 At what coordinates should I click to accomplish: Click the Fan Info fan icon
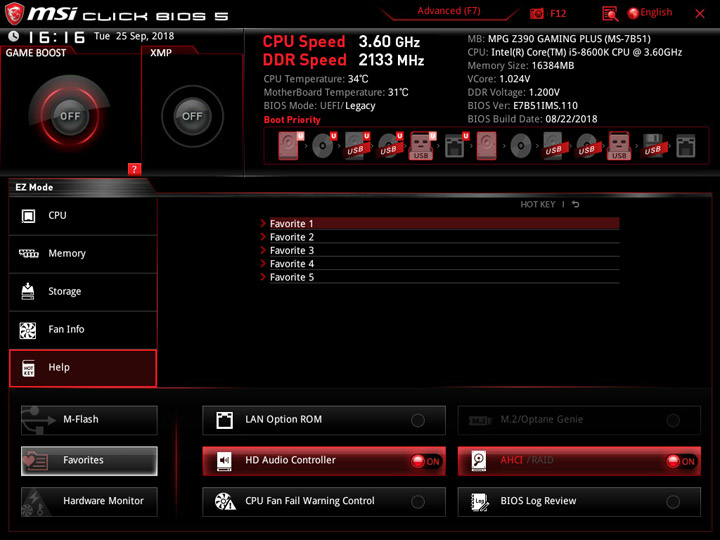point(28,330)
